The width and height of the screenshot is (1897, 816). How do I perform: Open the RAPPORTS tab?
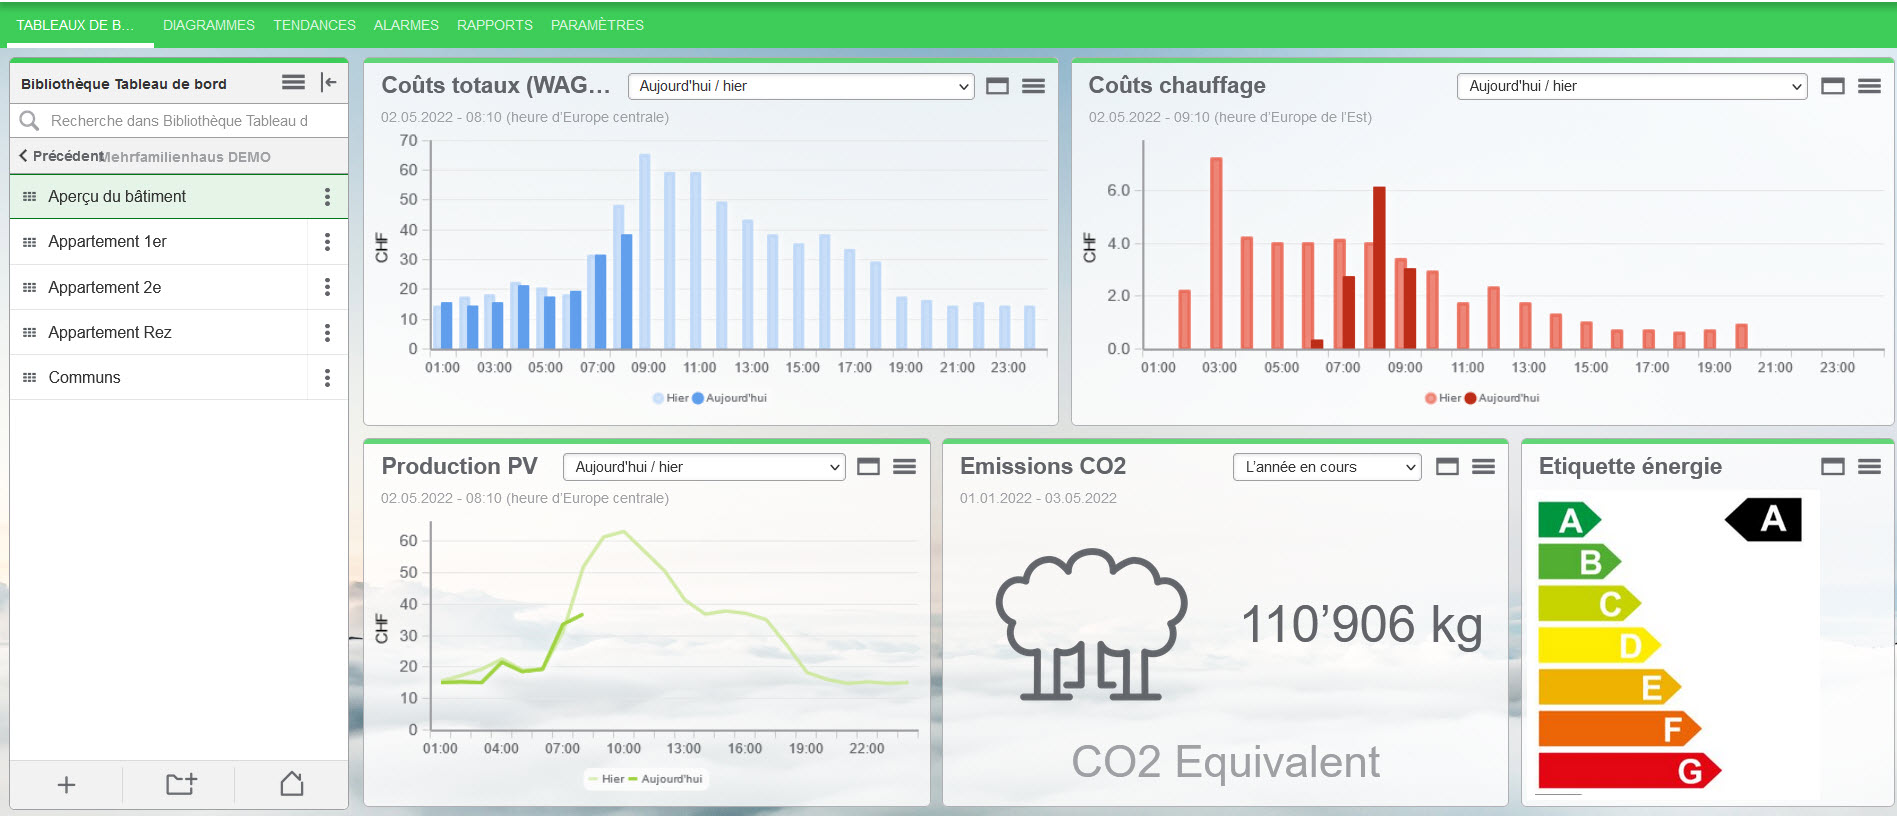494,25
